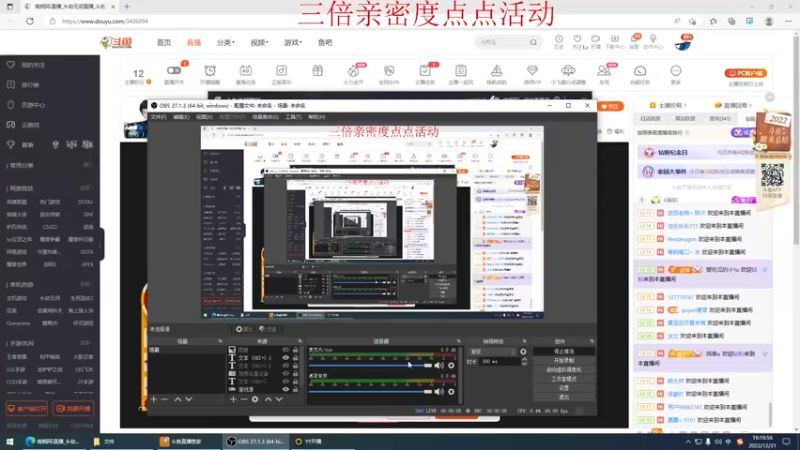
Task: Click the orange PC客户端 button
Action: pyautogui.click(x=745, y=73)
